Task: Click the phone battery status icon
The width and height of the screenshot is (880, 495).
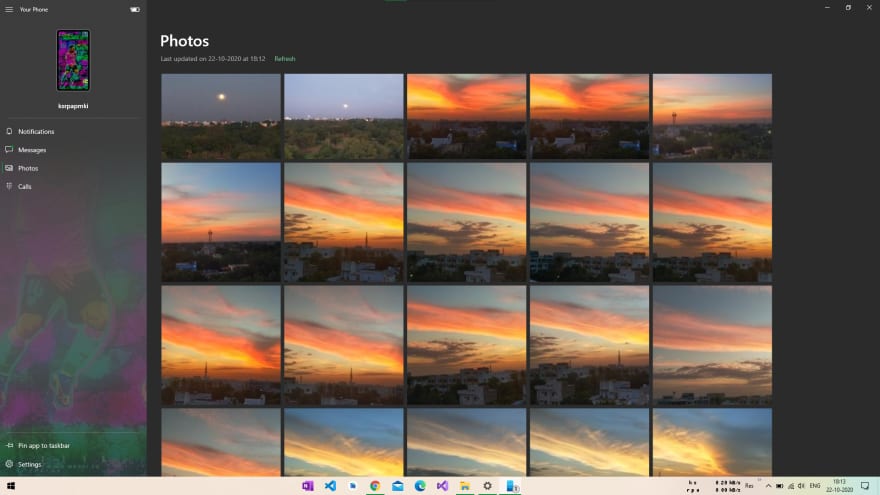Action: tap(135, 10)
